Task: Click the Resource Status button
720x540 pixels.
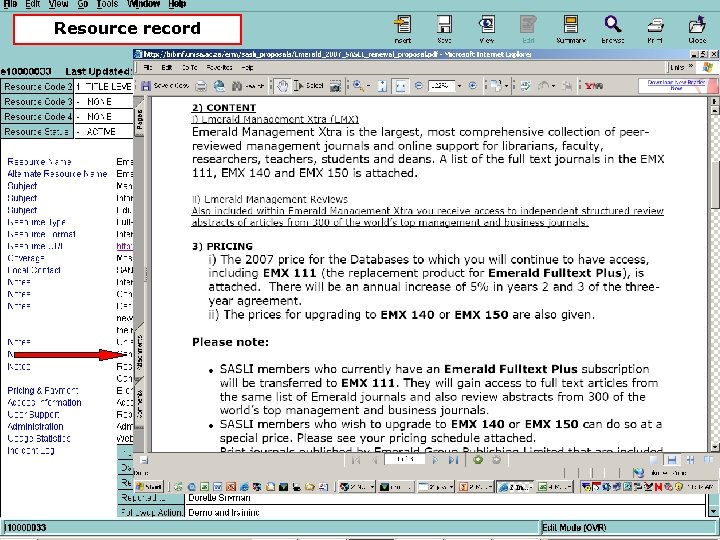Action: [x=37, y=131]
